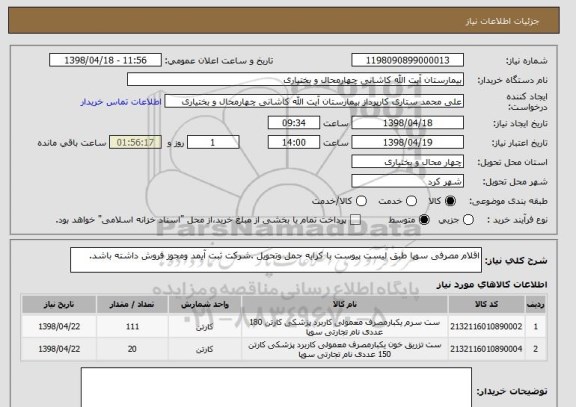The image size is (576, 407).
Task: Select the خدمت radio button
Action: (411, 201)
